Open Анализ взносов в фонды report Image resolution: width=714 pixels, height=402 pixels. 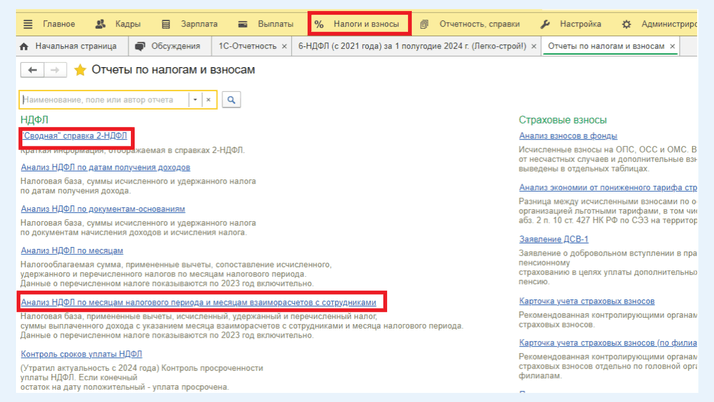point(568,136)
